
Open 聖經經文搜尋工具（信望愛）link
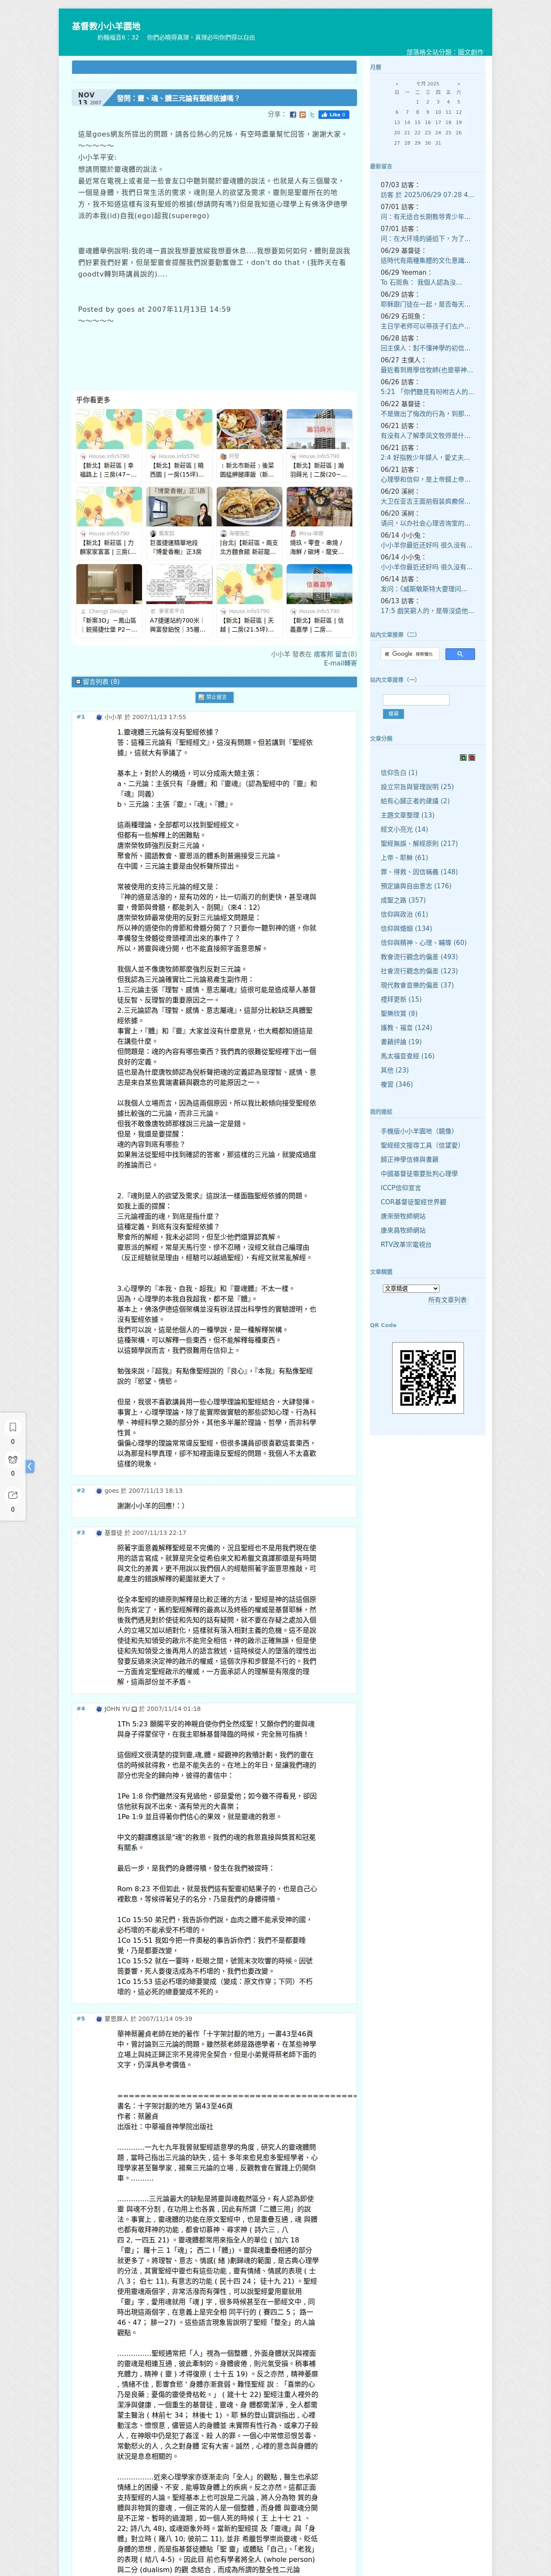[x=420, y=1146]
